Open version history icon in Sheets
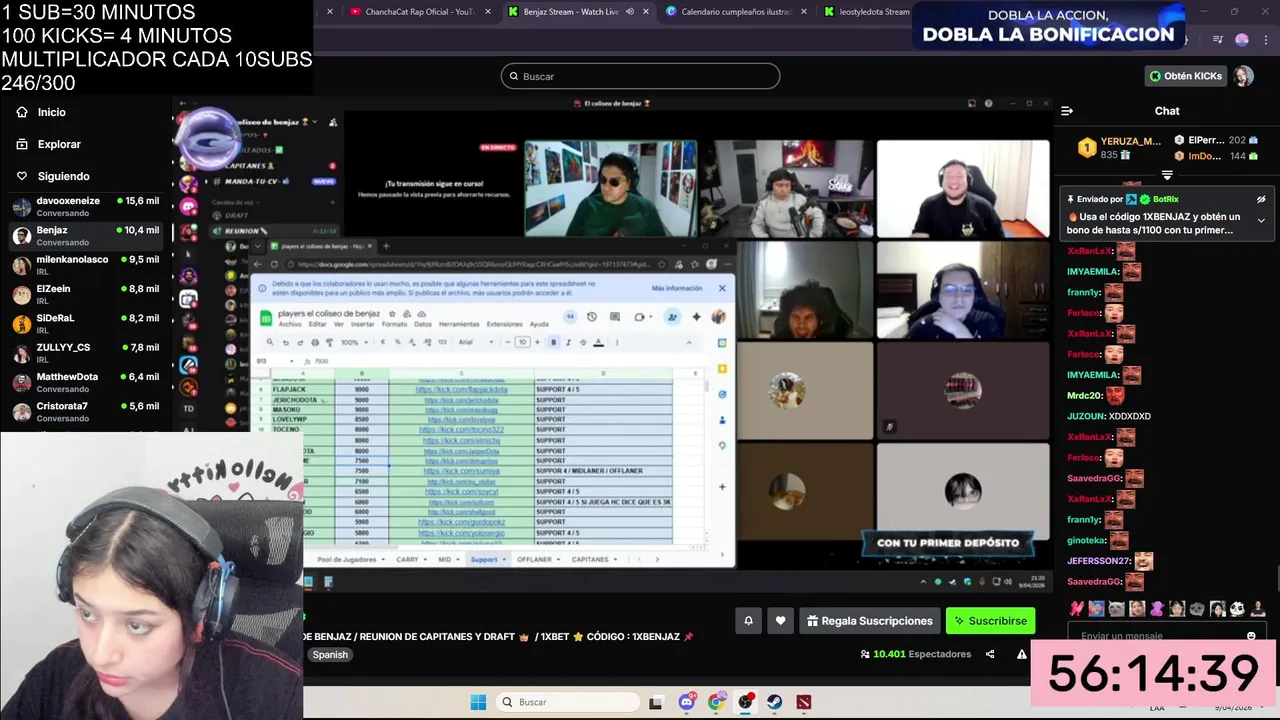Screen dimensions: 1280x720 pyautogui.click(x=592, y=317)
